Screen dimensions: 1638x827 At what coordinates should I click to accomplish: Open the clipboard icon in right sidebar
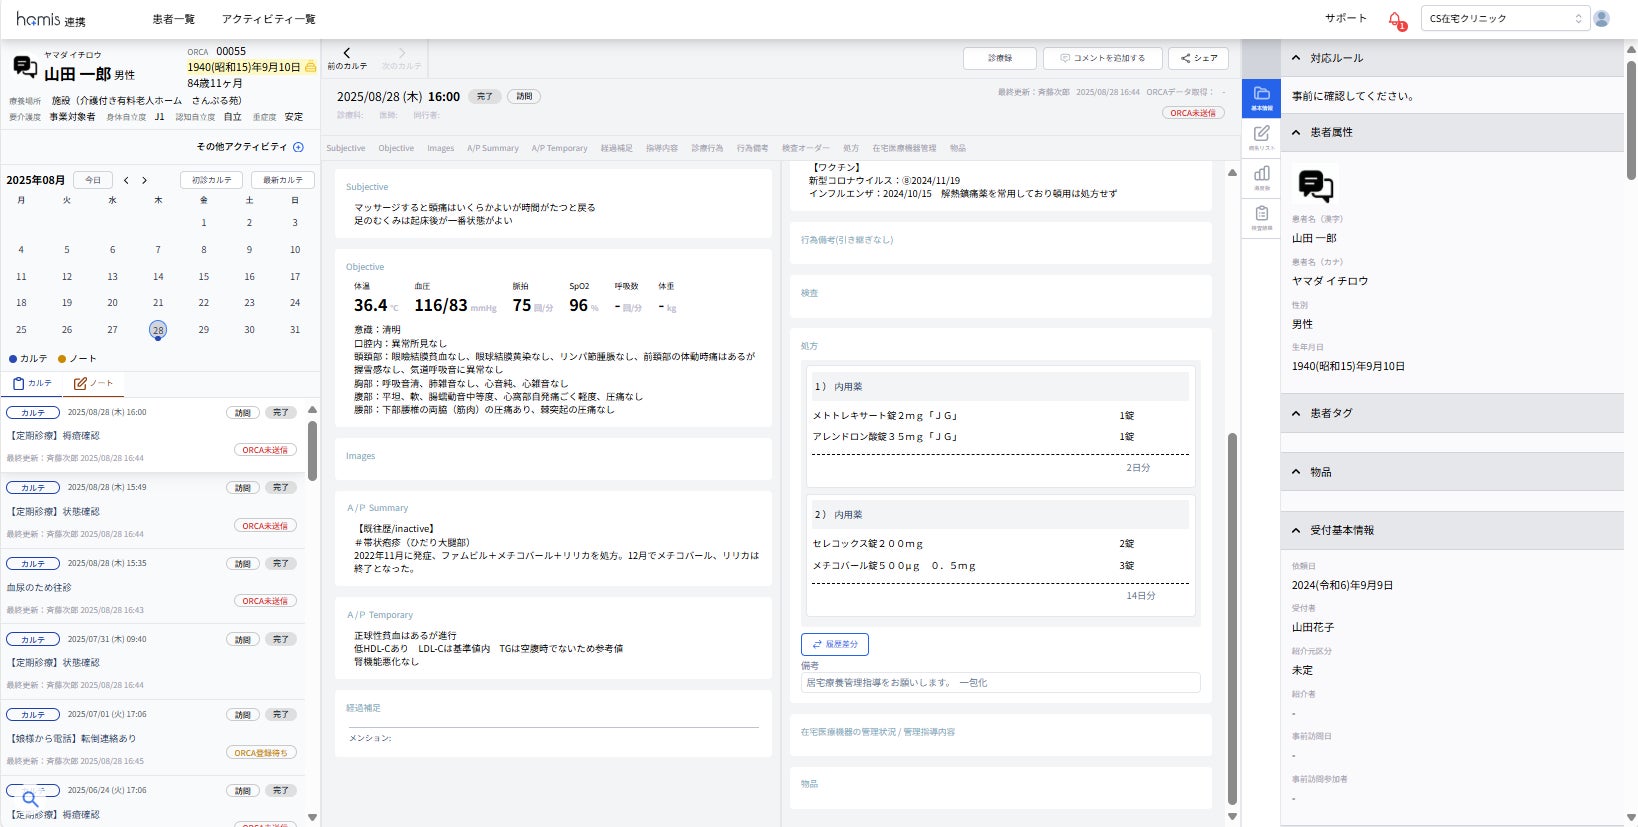coord(1261,216)
